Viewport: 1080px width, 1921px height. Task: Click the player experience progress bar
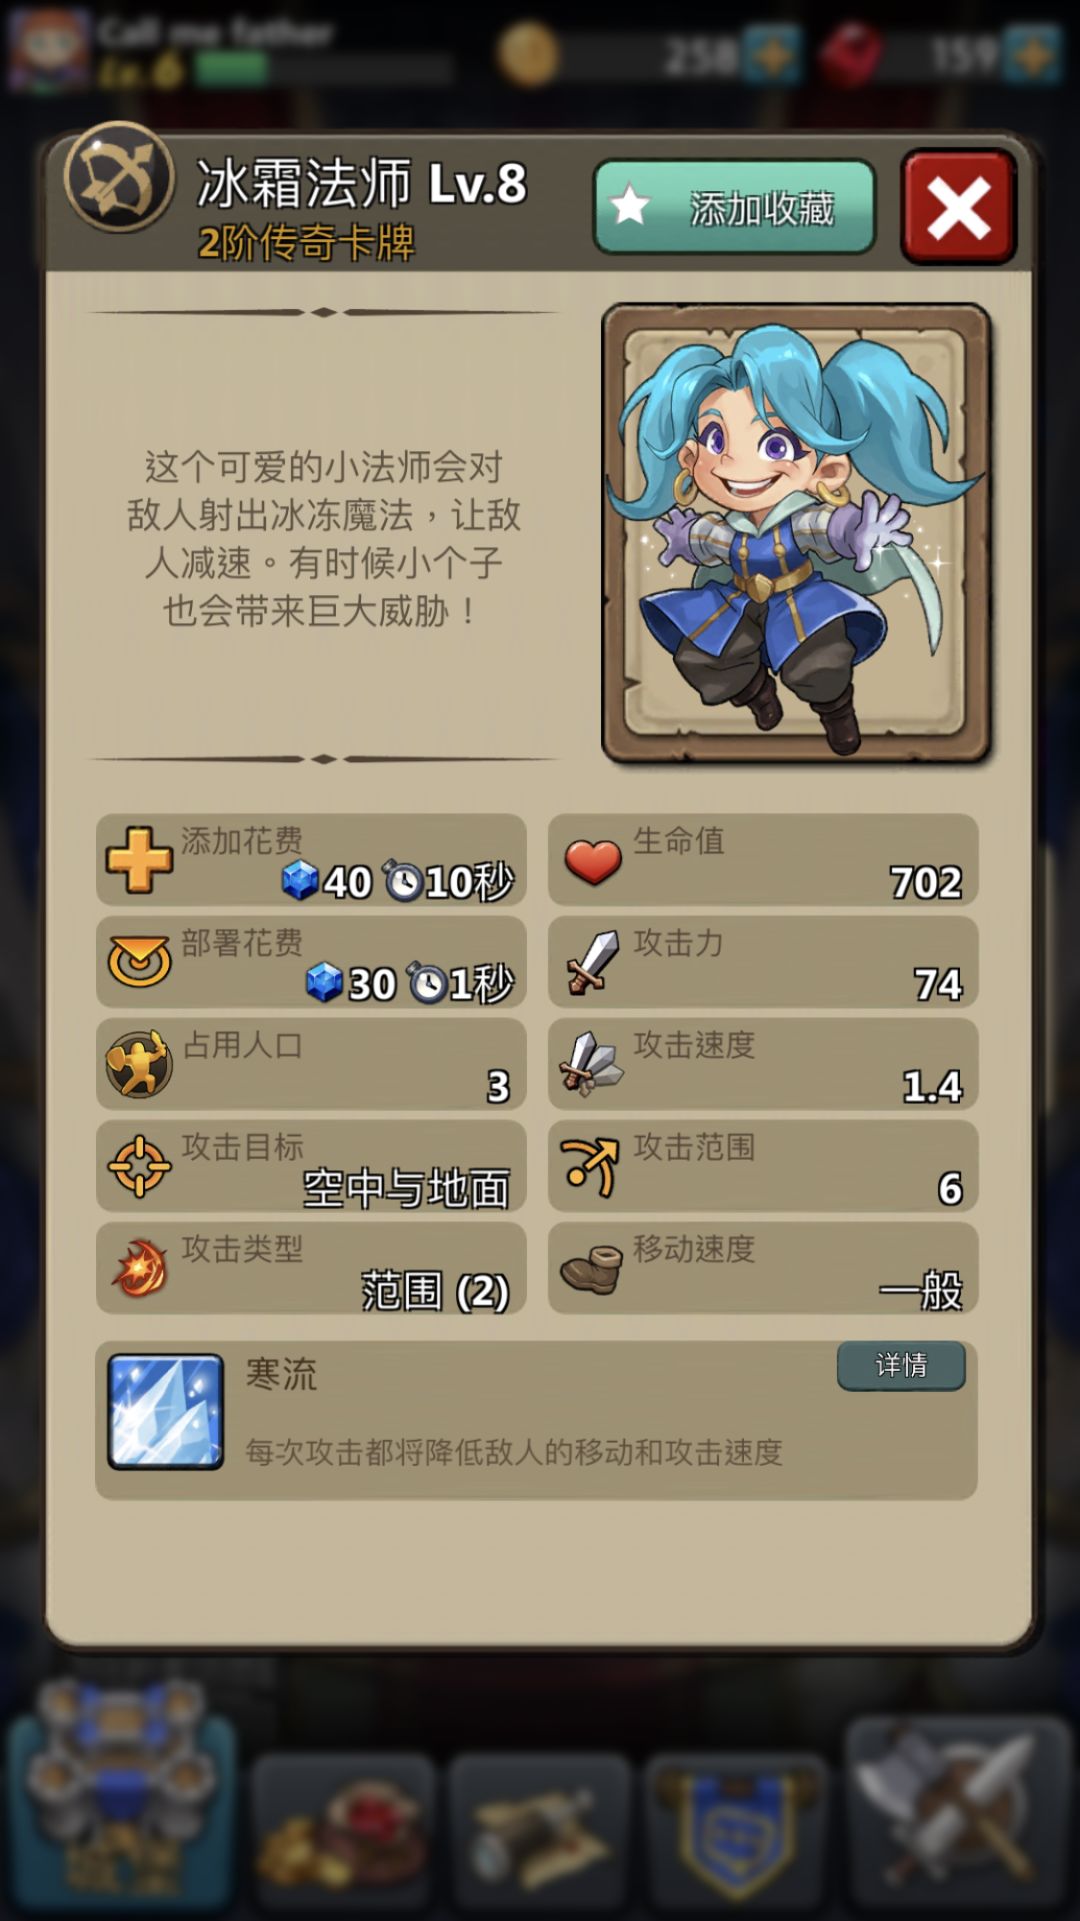[x=322, y=69]
